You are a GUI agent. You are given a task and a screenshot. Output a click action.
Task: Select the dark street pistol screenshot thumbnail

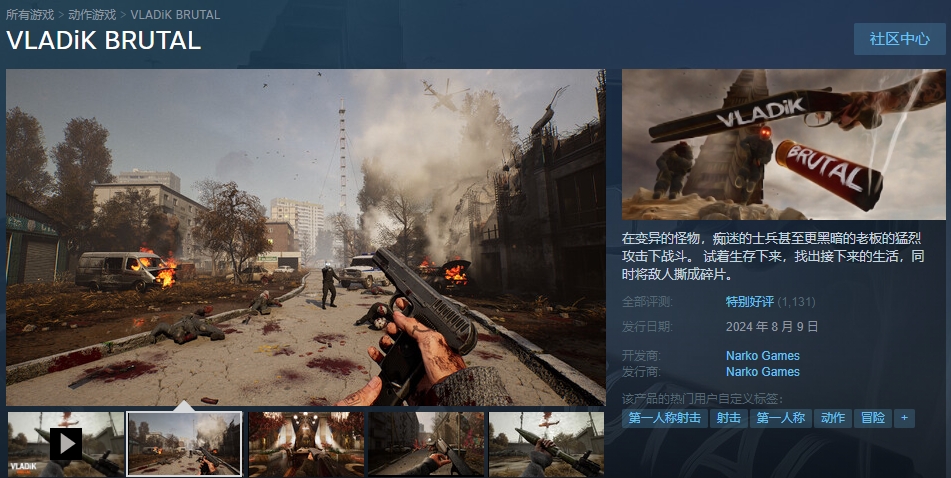click(426, 444)
